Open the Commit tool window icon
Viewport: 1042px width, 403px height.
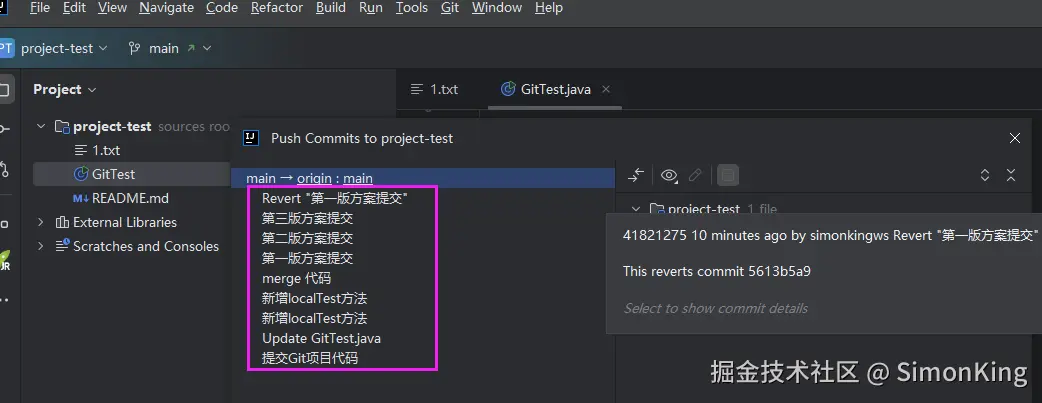(5, 129)
